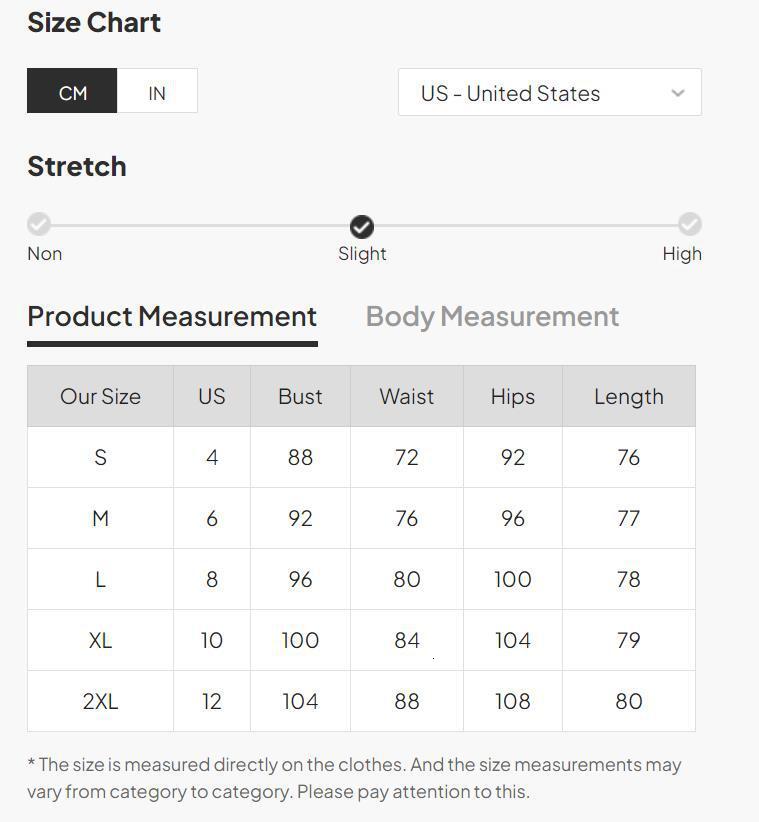
Task: Select the Non stretch checkmark icon
Action: [39, 224]
